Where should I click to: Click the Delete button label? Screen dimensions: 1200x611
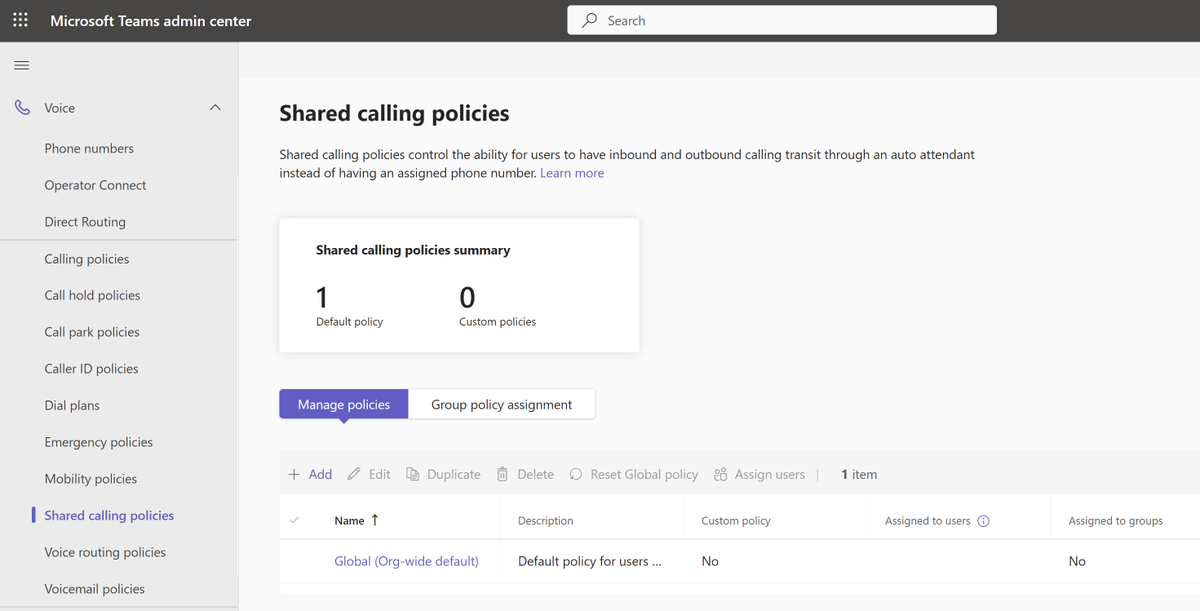(x=536, y=474)
